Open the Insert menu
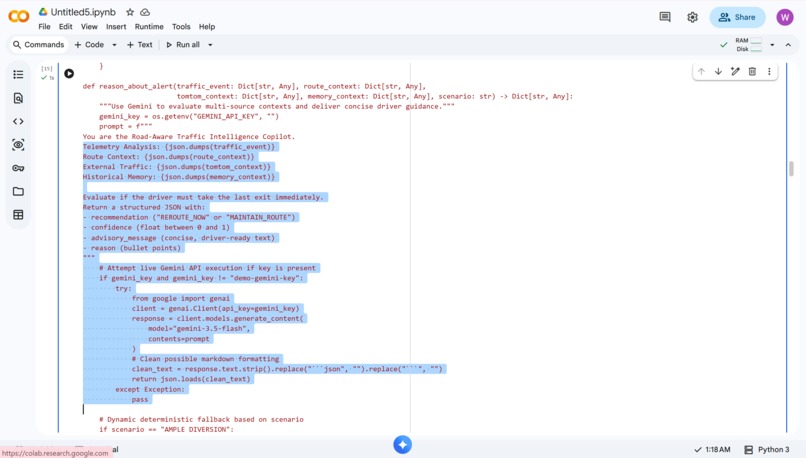This screenshot has width=806, height=458. coord(116,27)
